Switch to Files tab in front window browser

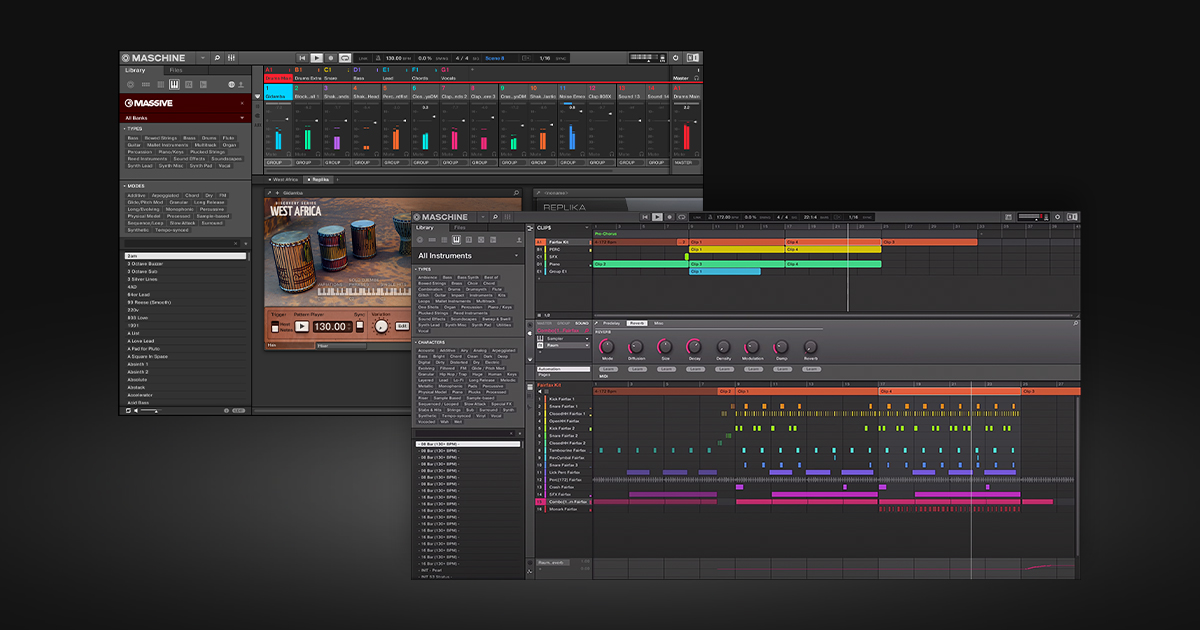460,227
